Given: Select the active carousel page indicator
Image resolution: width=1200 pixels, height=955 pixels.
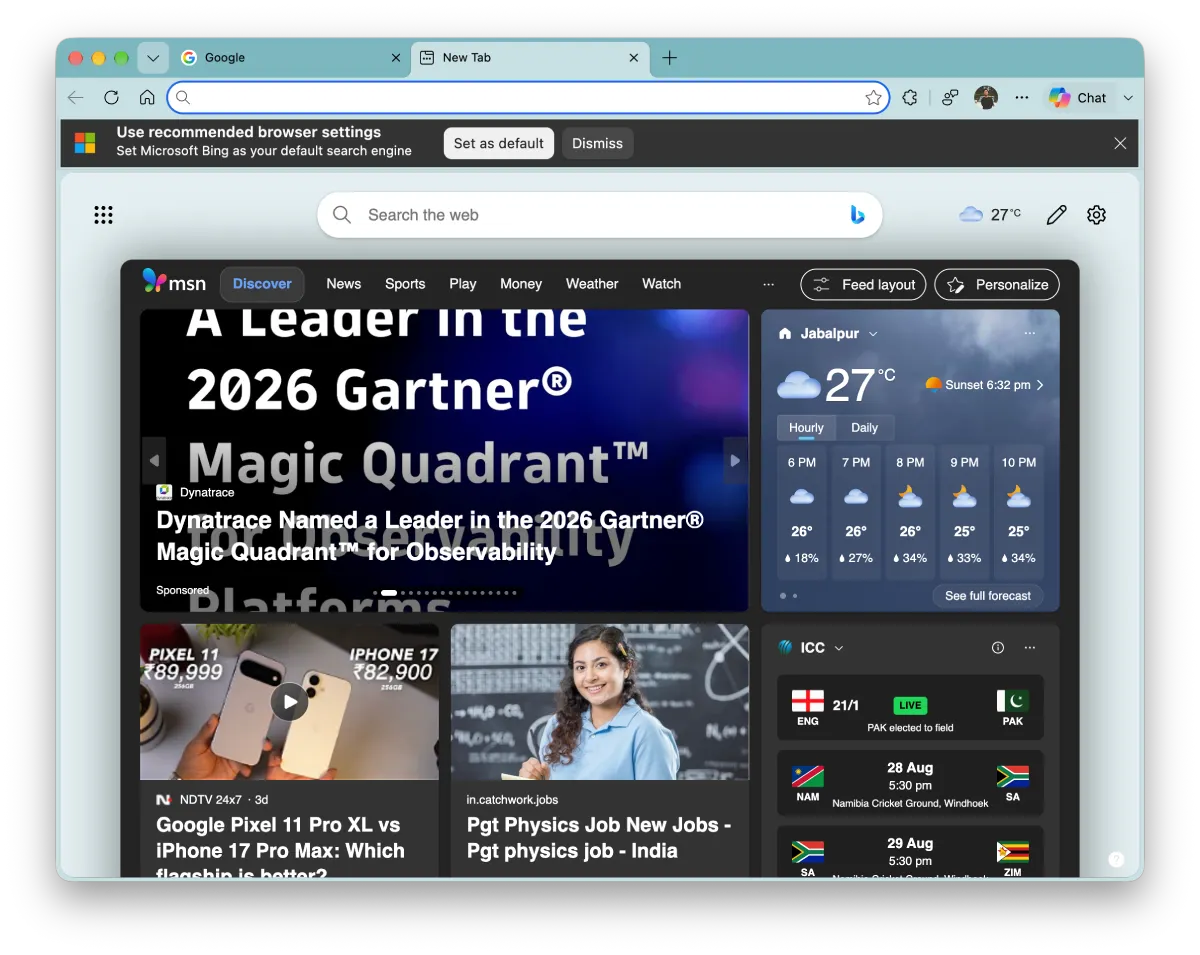Looking at the screenshot, I should [389, 593].
